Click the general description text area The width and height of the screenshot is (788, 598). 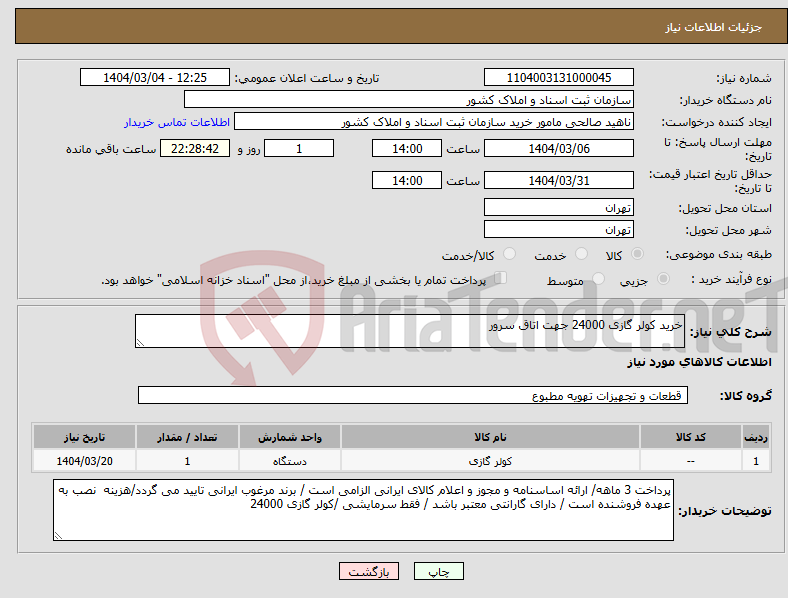click(x=410, y=331)
